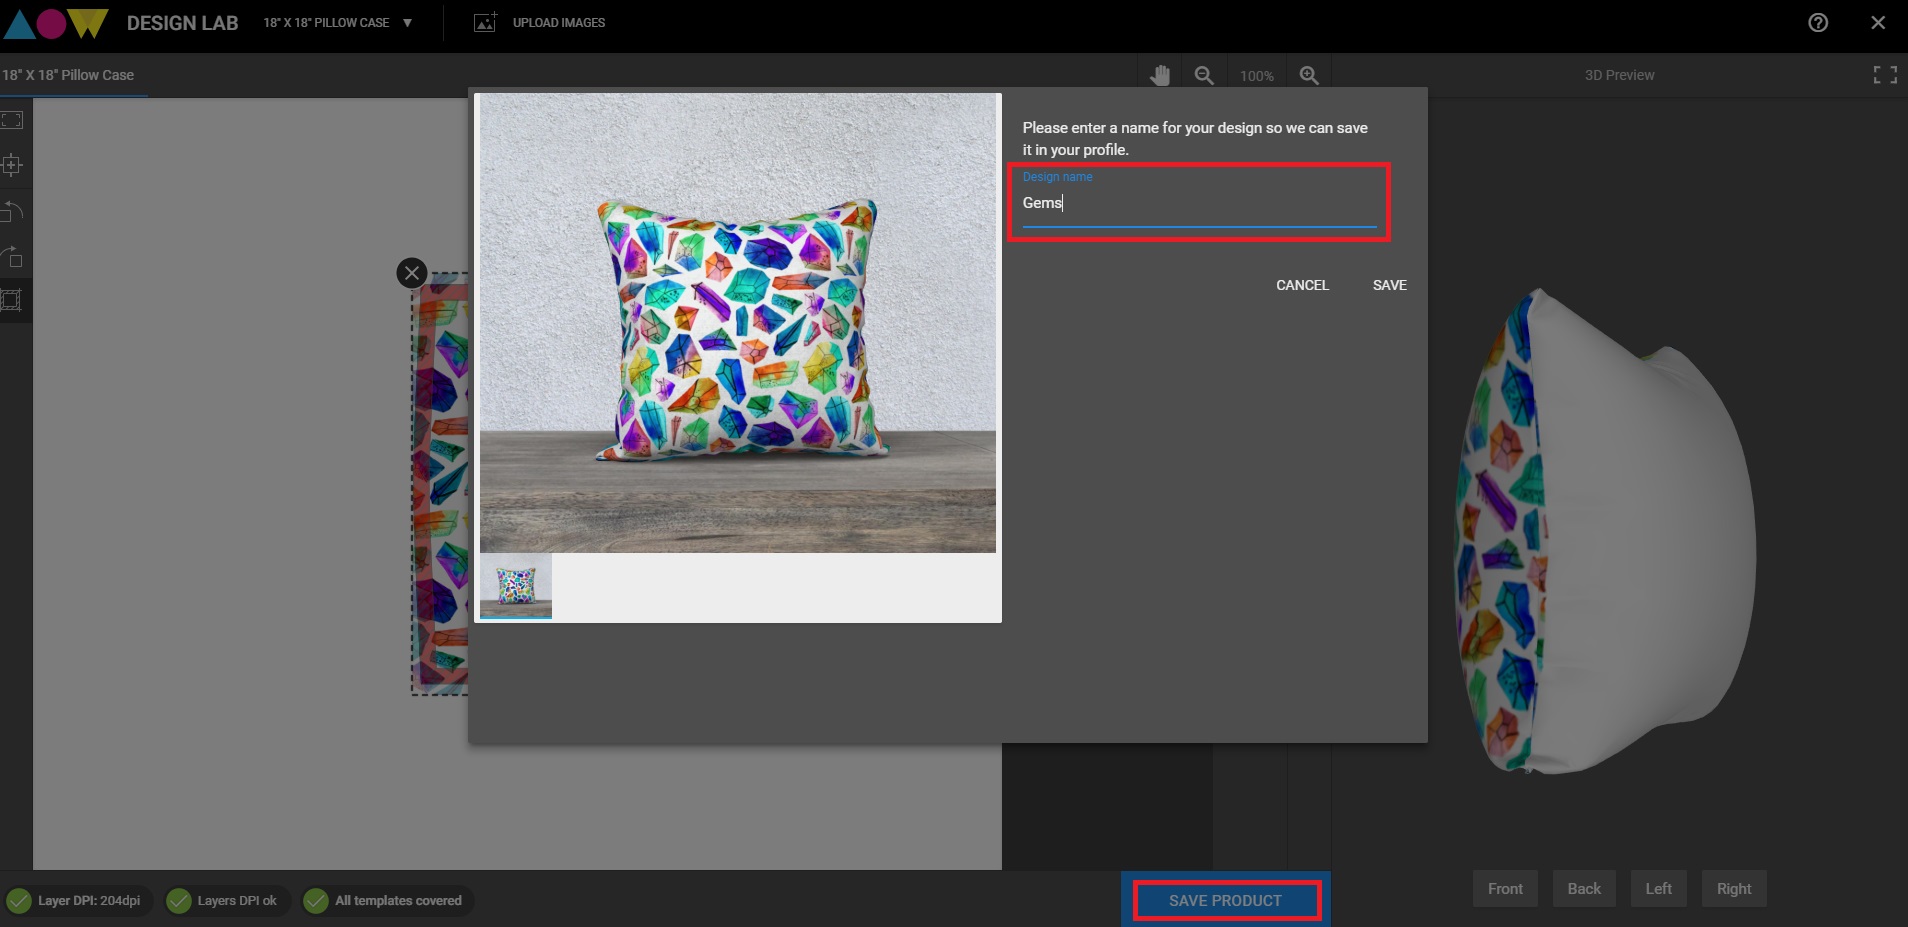
Task: Click into the Design name field
Action: click(x=1199, y=202)
